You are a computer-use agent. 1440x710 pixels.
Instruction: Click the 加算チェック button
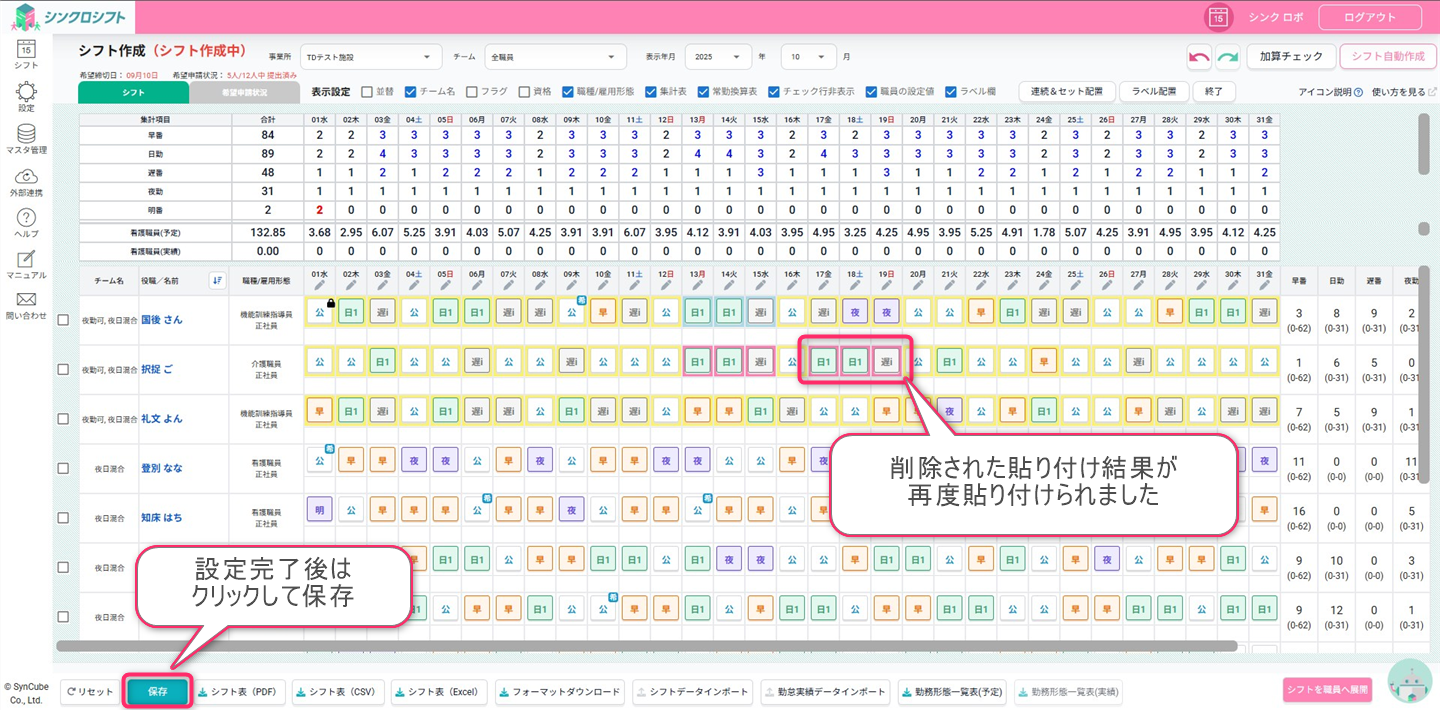tap(1290, 57)
